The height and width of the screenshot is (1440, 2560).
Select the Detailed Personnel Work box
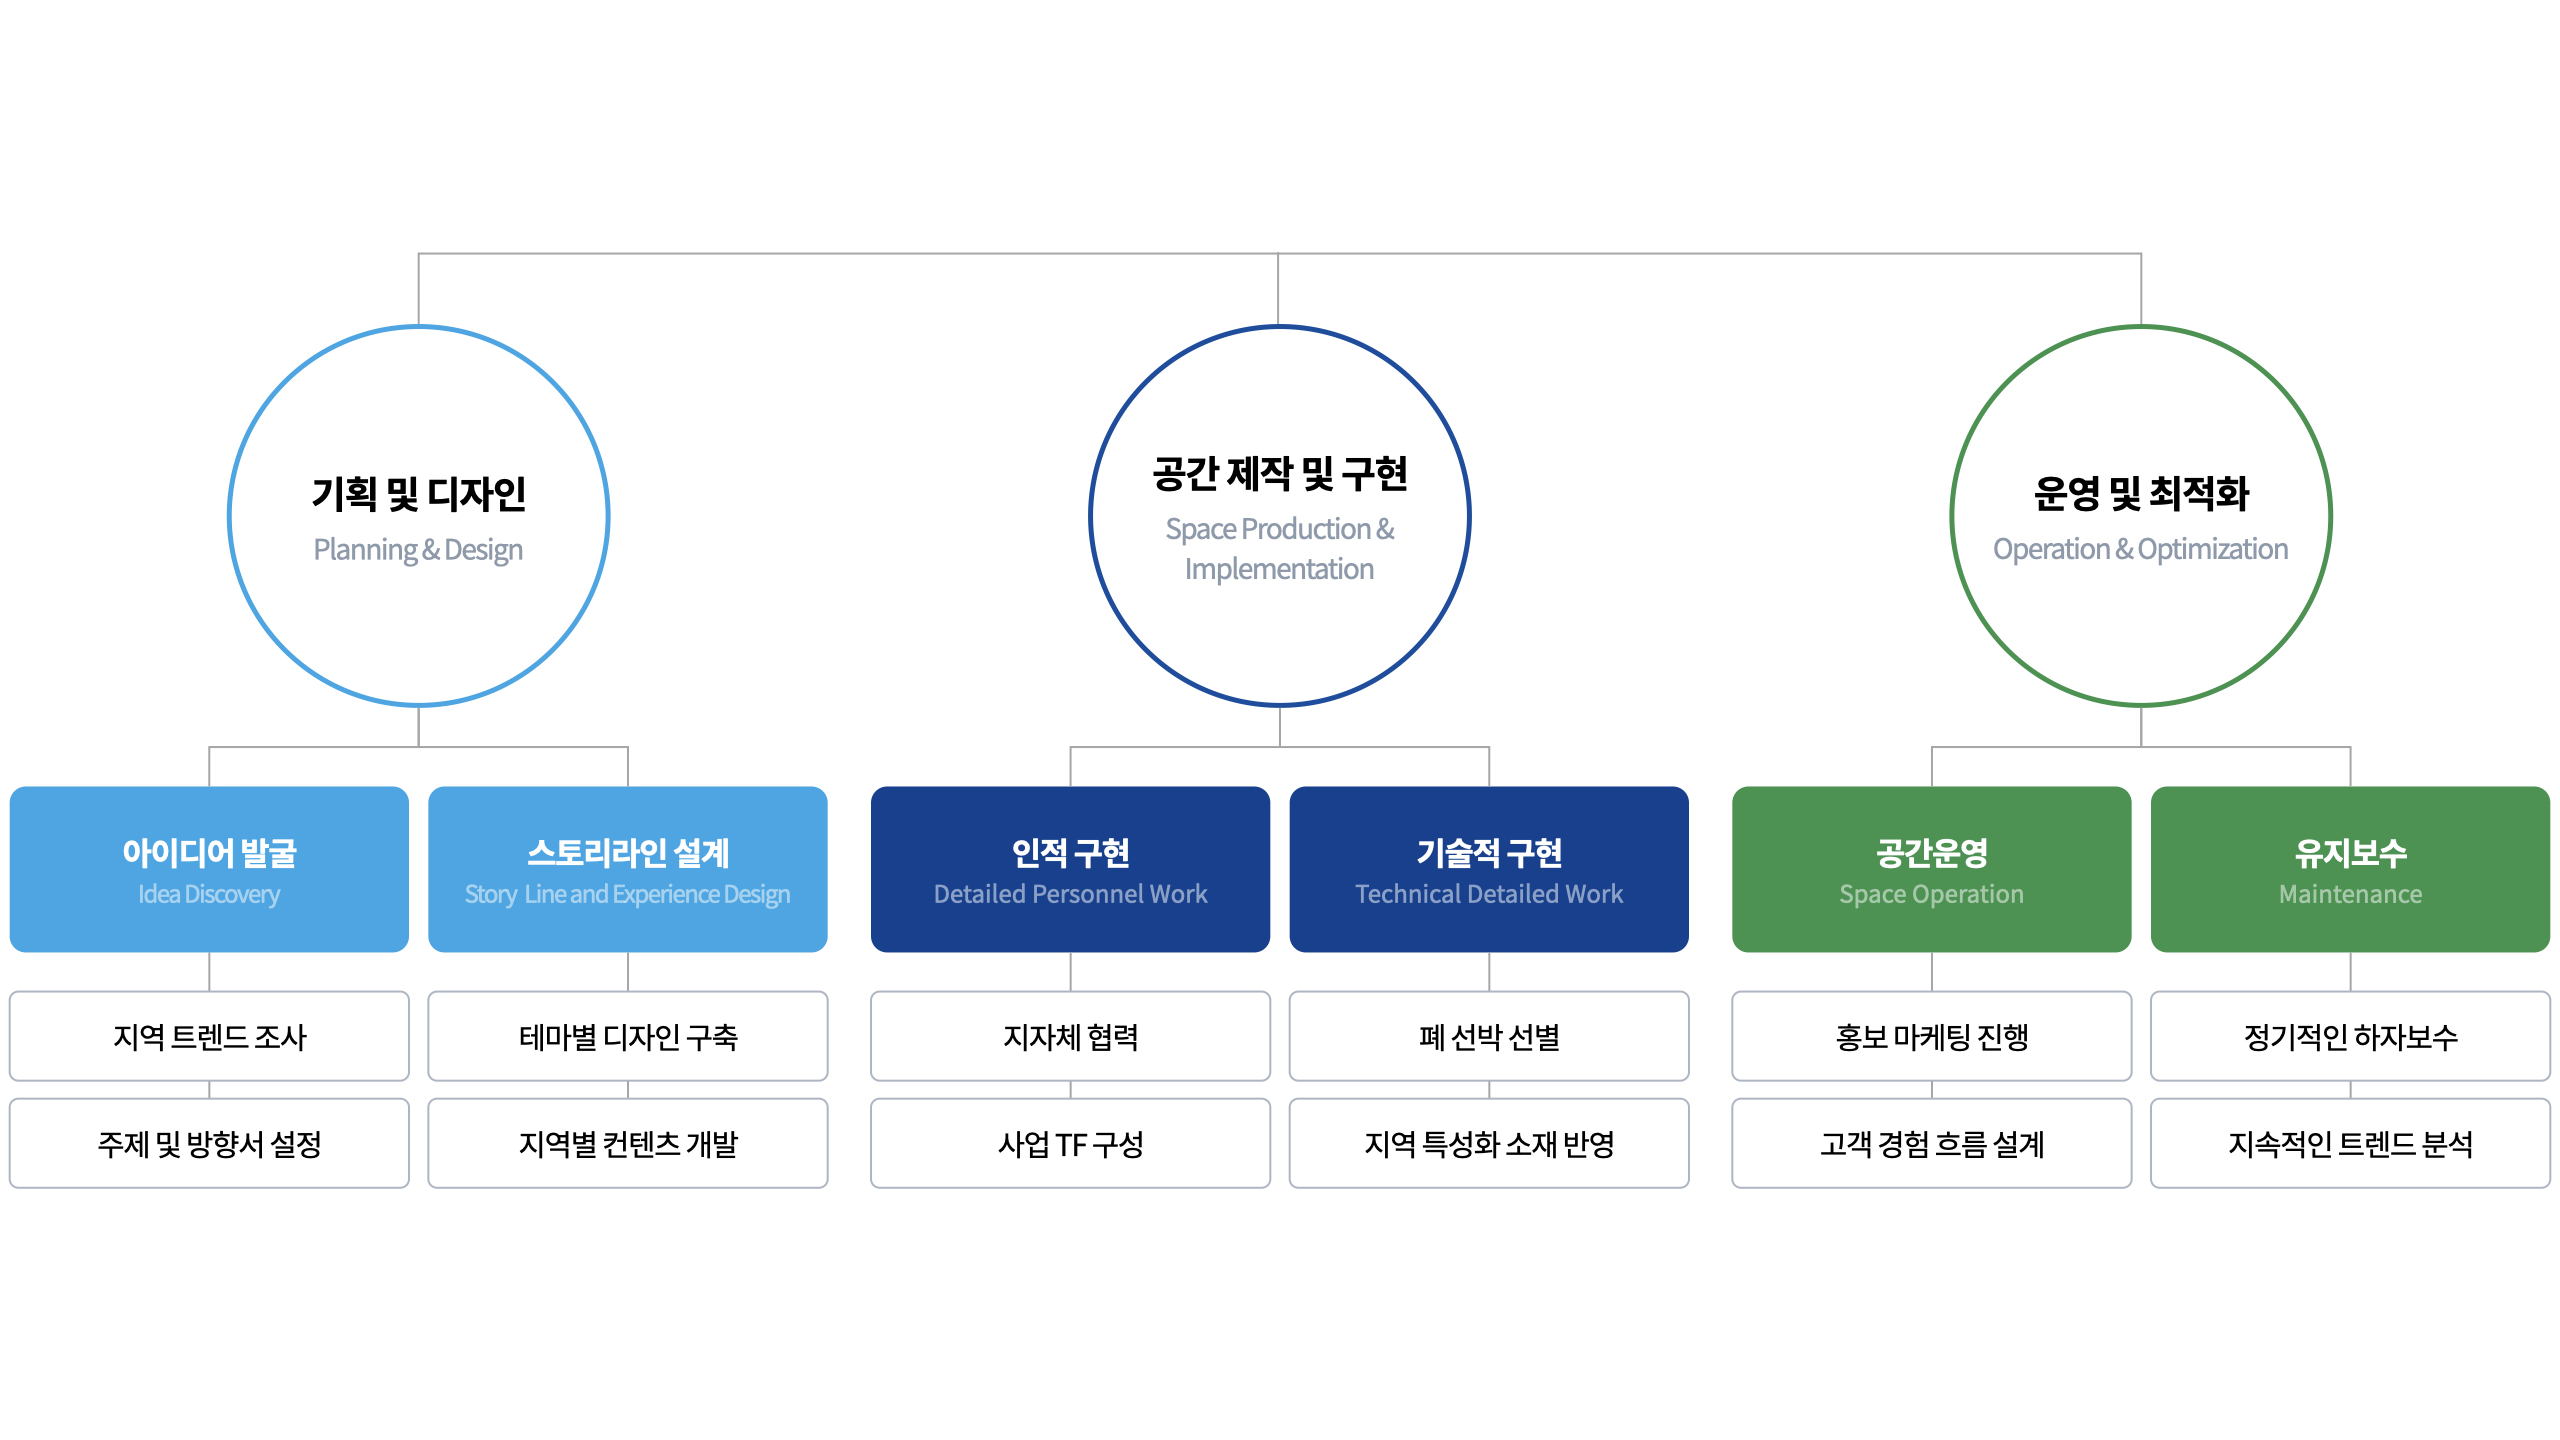point(1070,869)
